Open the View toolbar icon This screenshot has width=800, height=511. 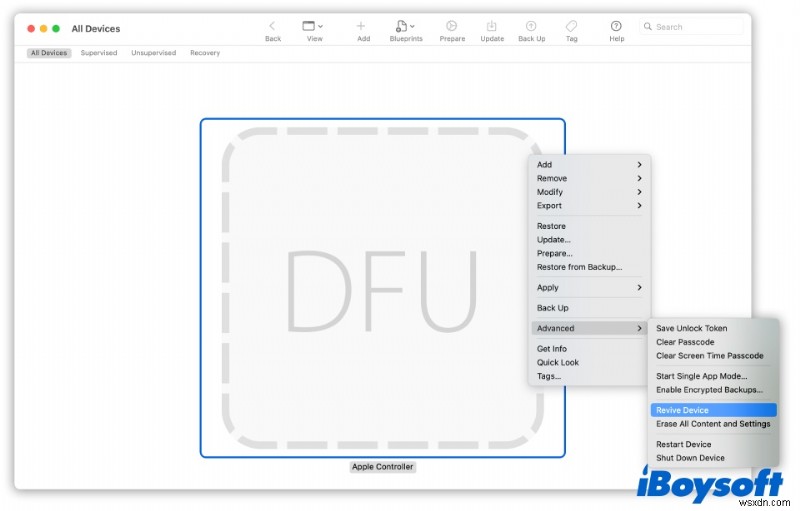[x=309, y=26]
